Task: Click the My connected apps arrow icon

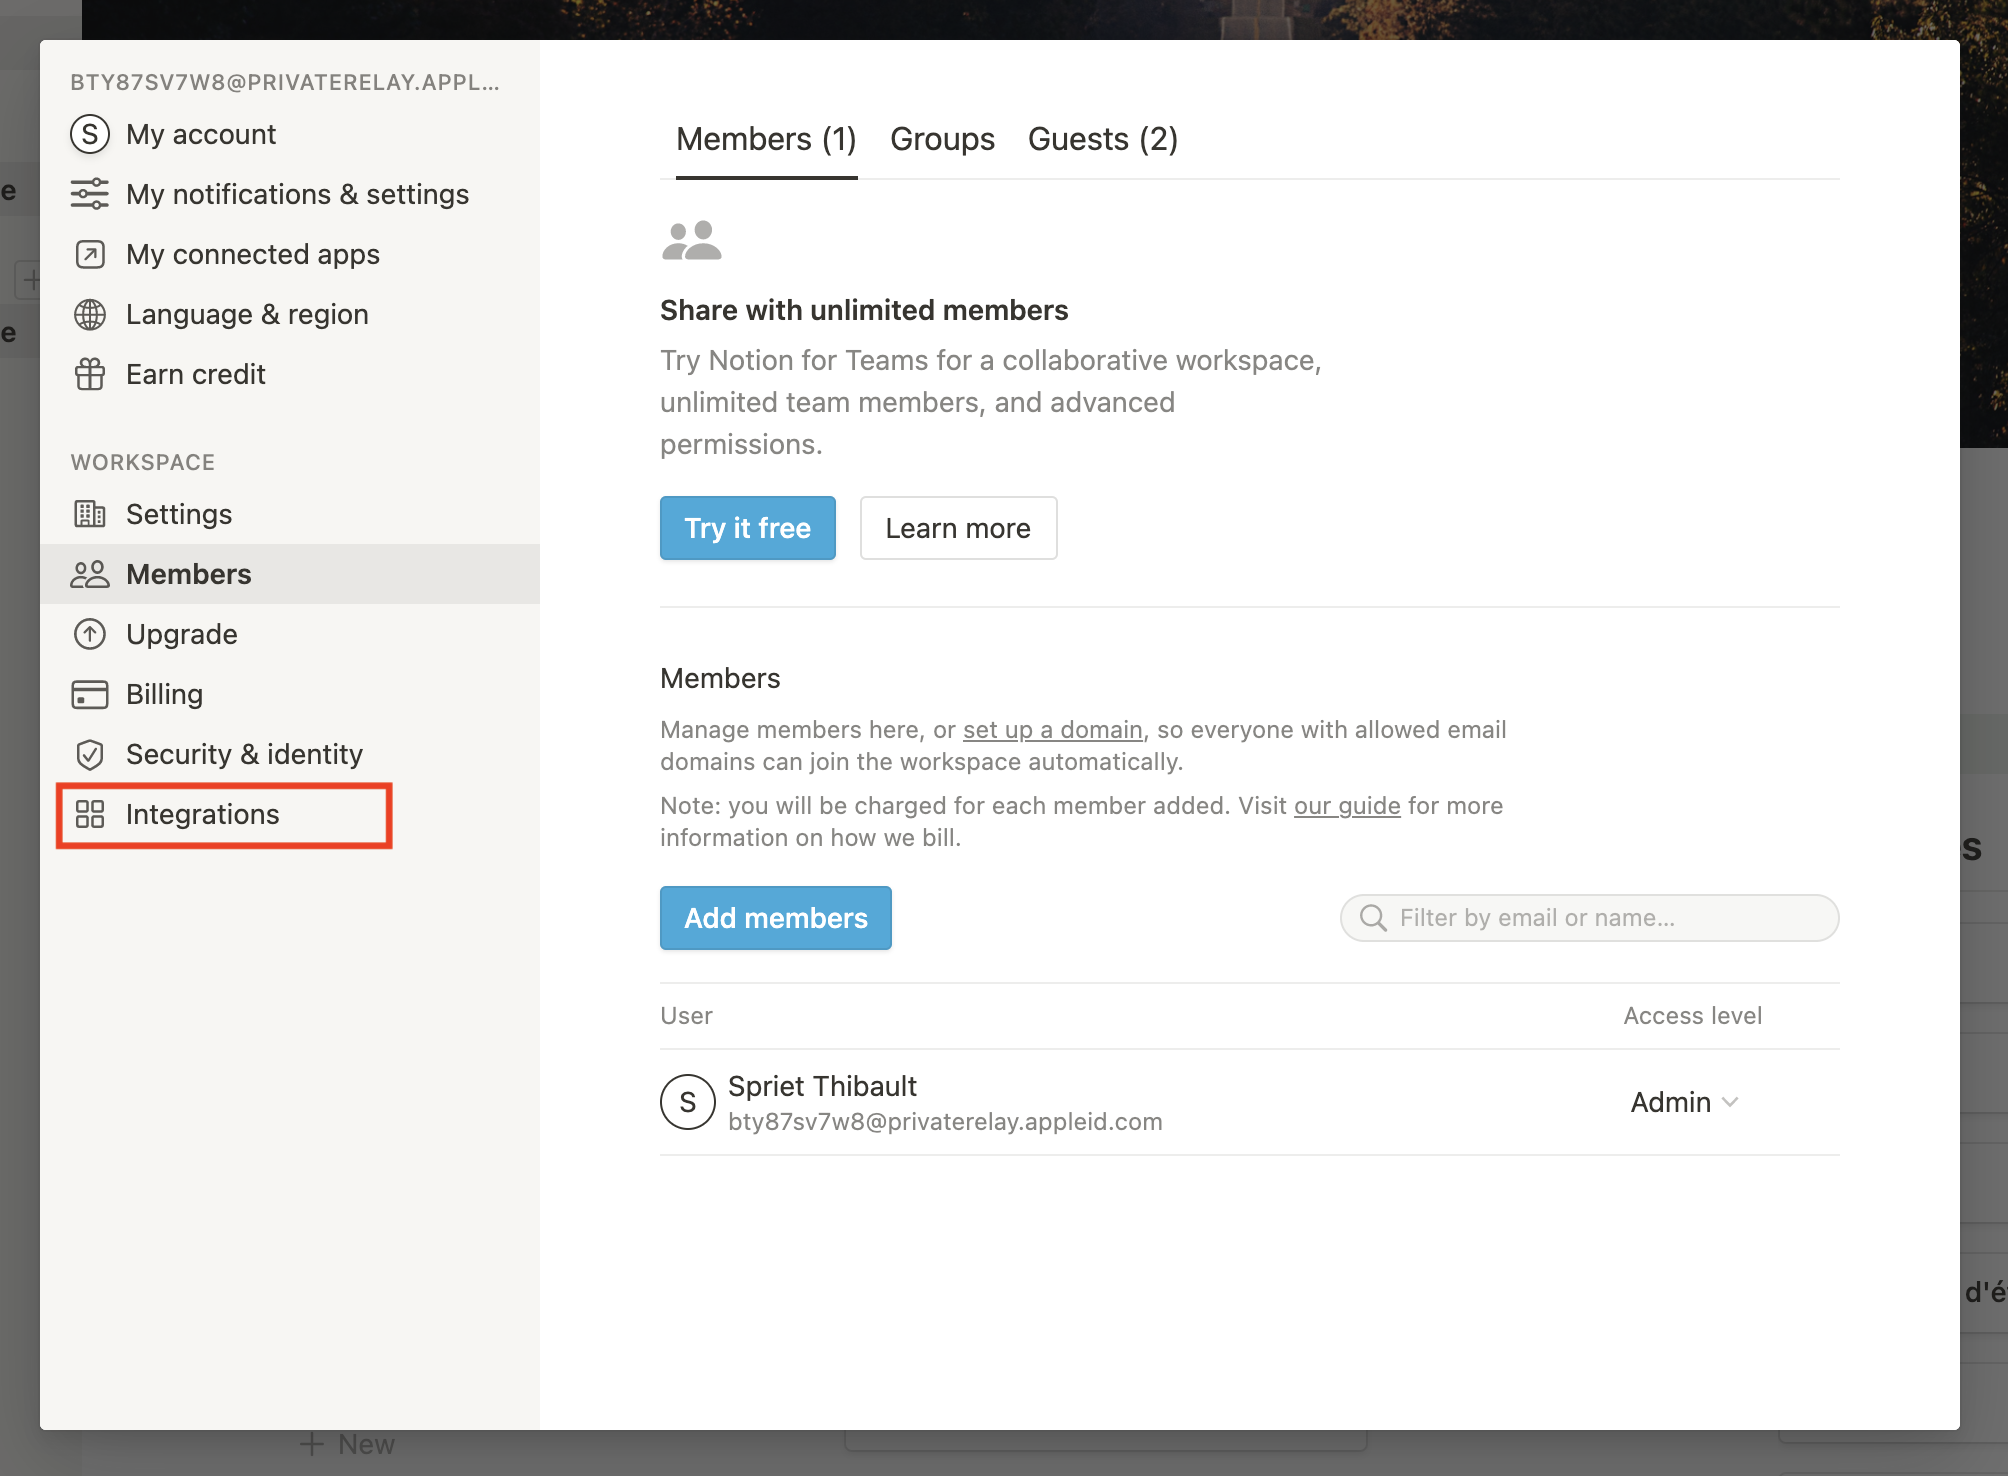Action: [90, 254]
